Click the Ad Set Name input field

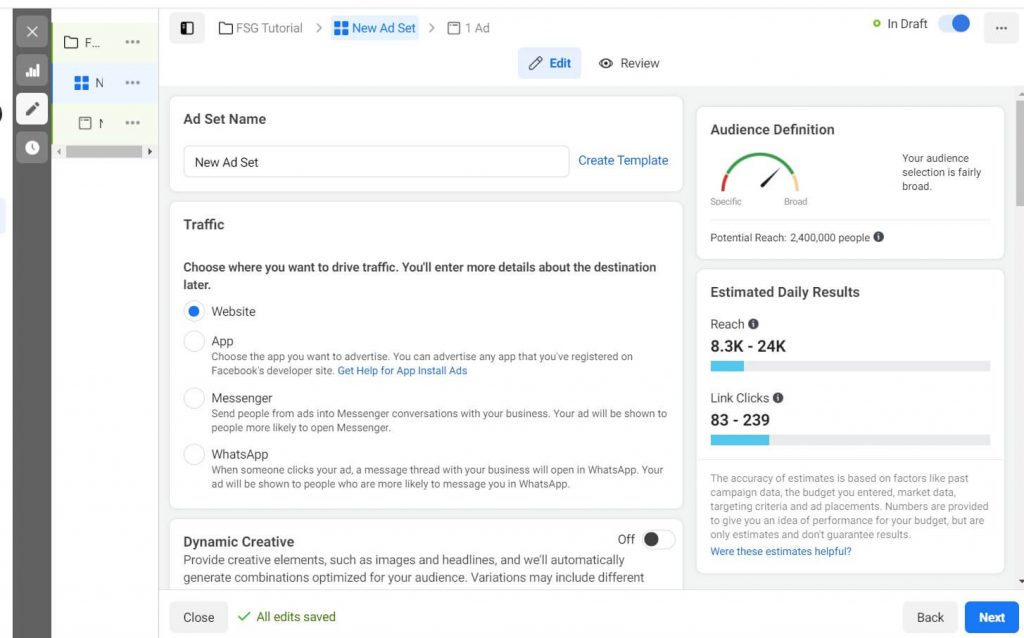(376, 162)
